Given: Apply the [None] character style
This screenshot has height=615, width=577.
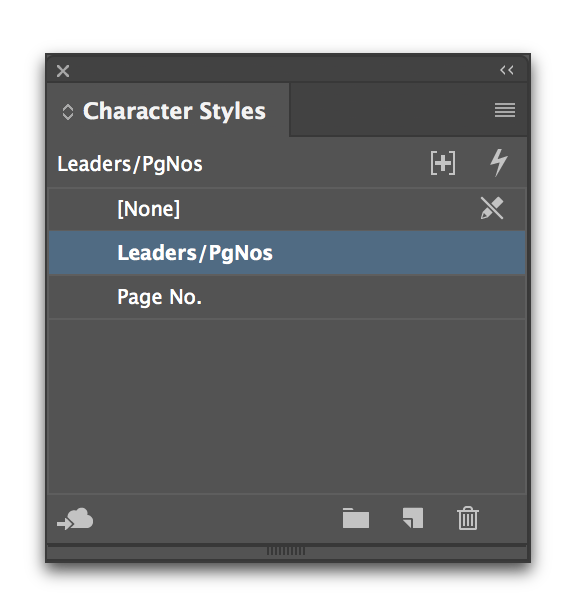Looking at the screenshot, I should click(287, 209).
